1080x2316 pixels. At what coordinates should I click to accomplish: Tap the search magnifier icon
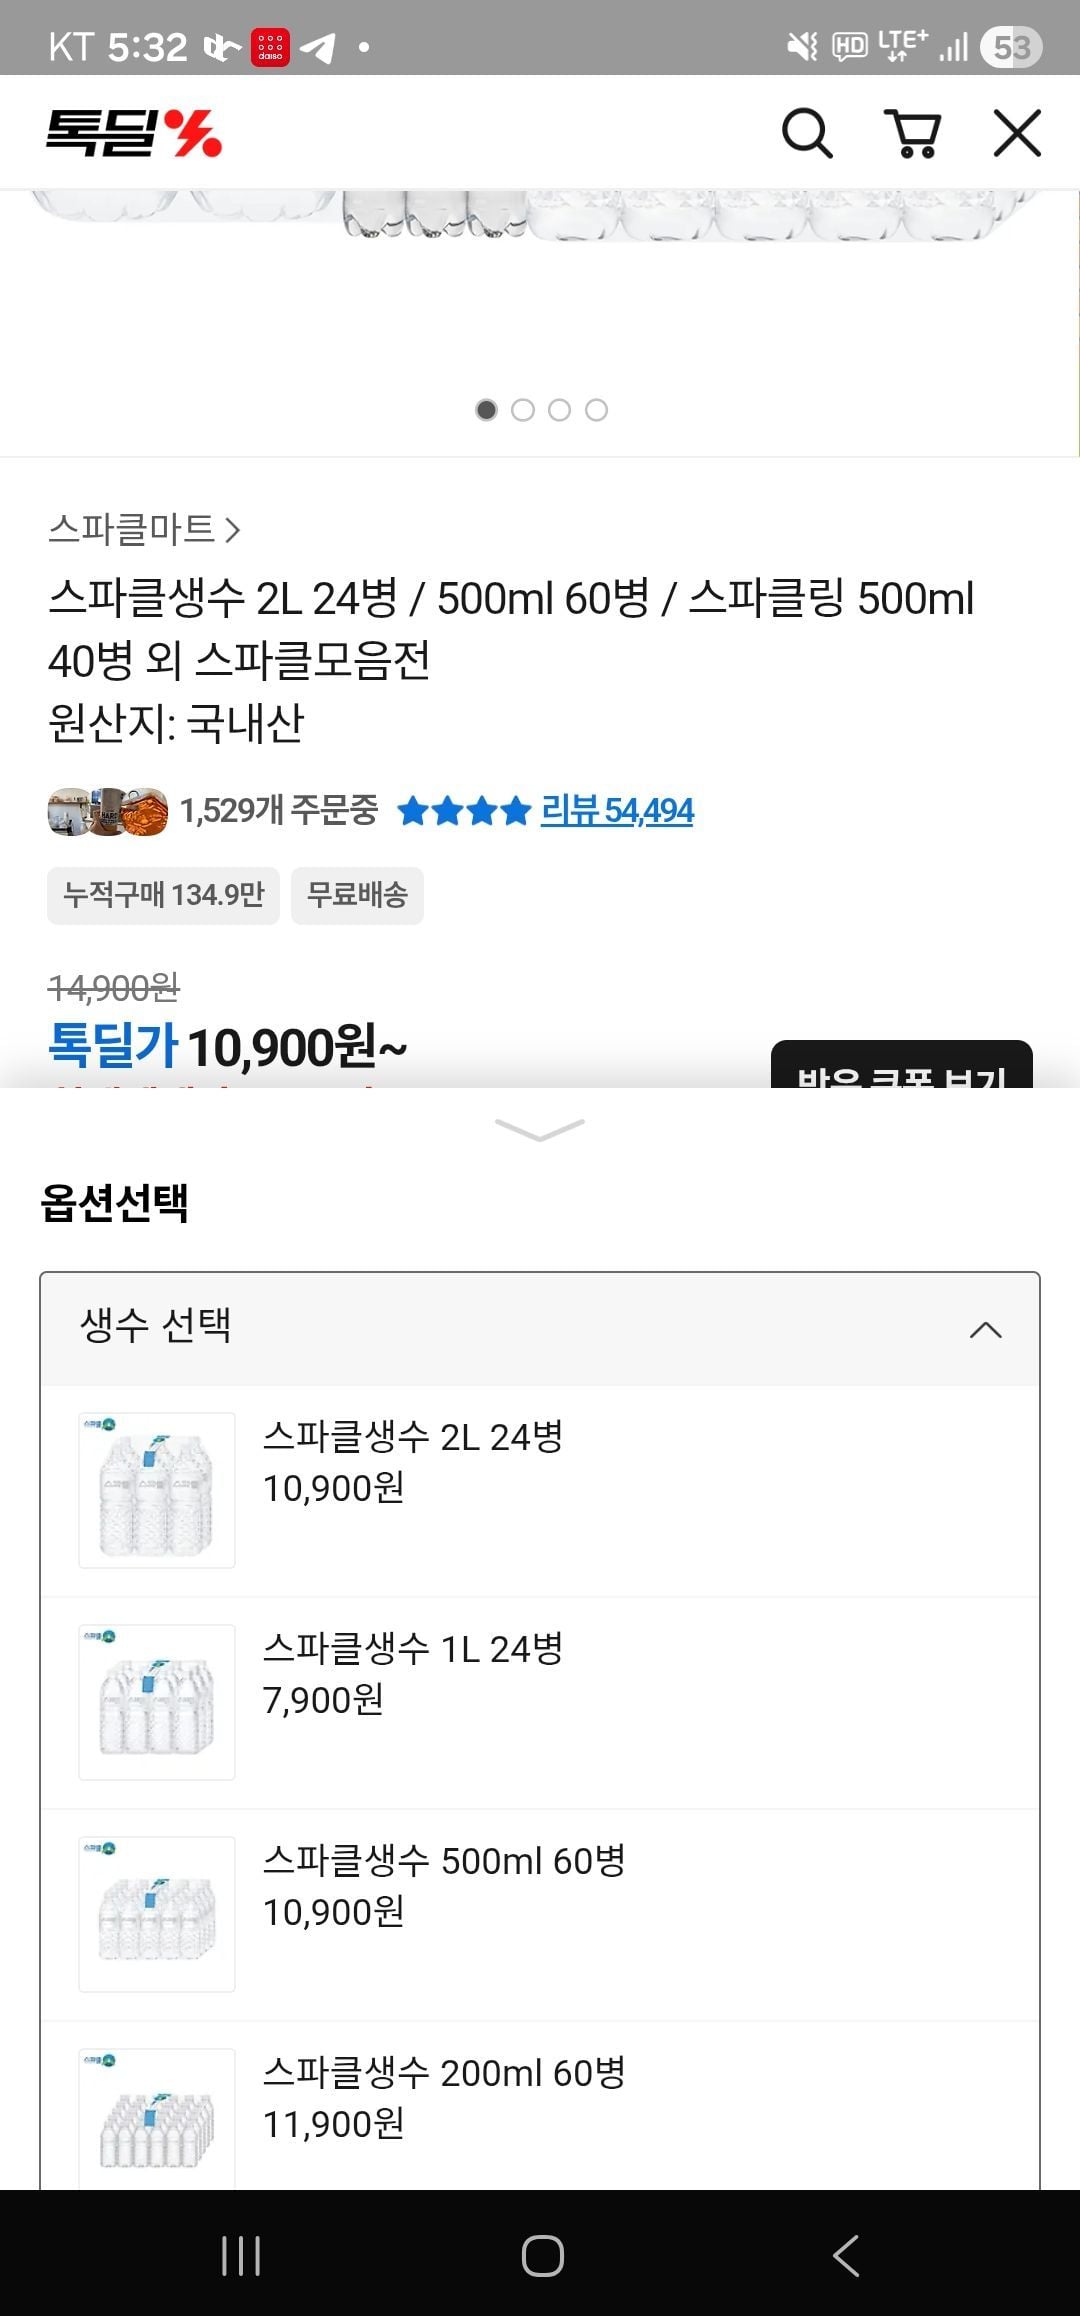click(x=806, y=133)
